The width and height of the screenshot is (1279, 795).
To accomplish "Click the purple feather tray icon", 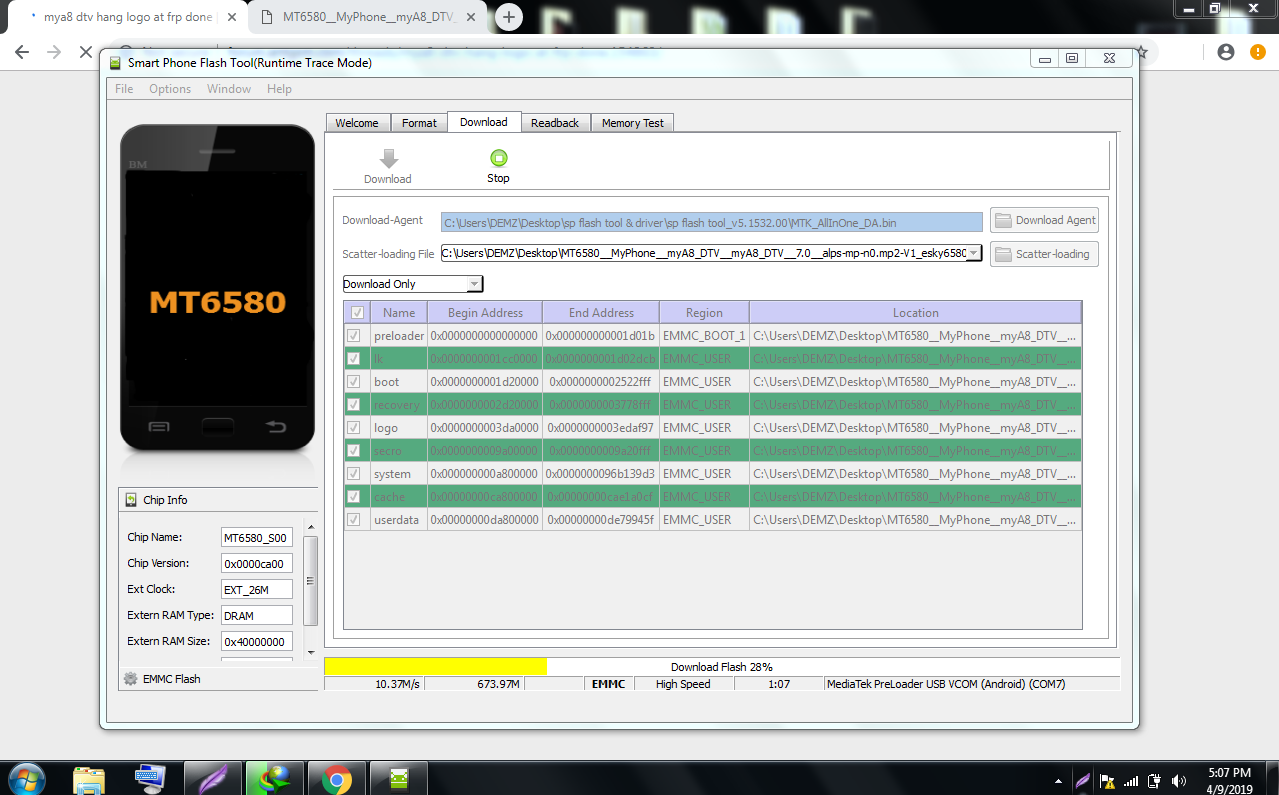I will [1083, 780].
